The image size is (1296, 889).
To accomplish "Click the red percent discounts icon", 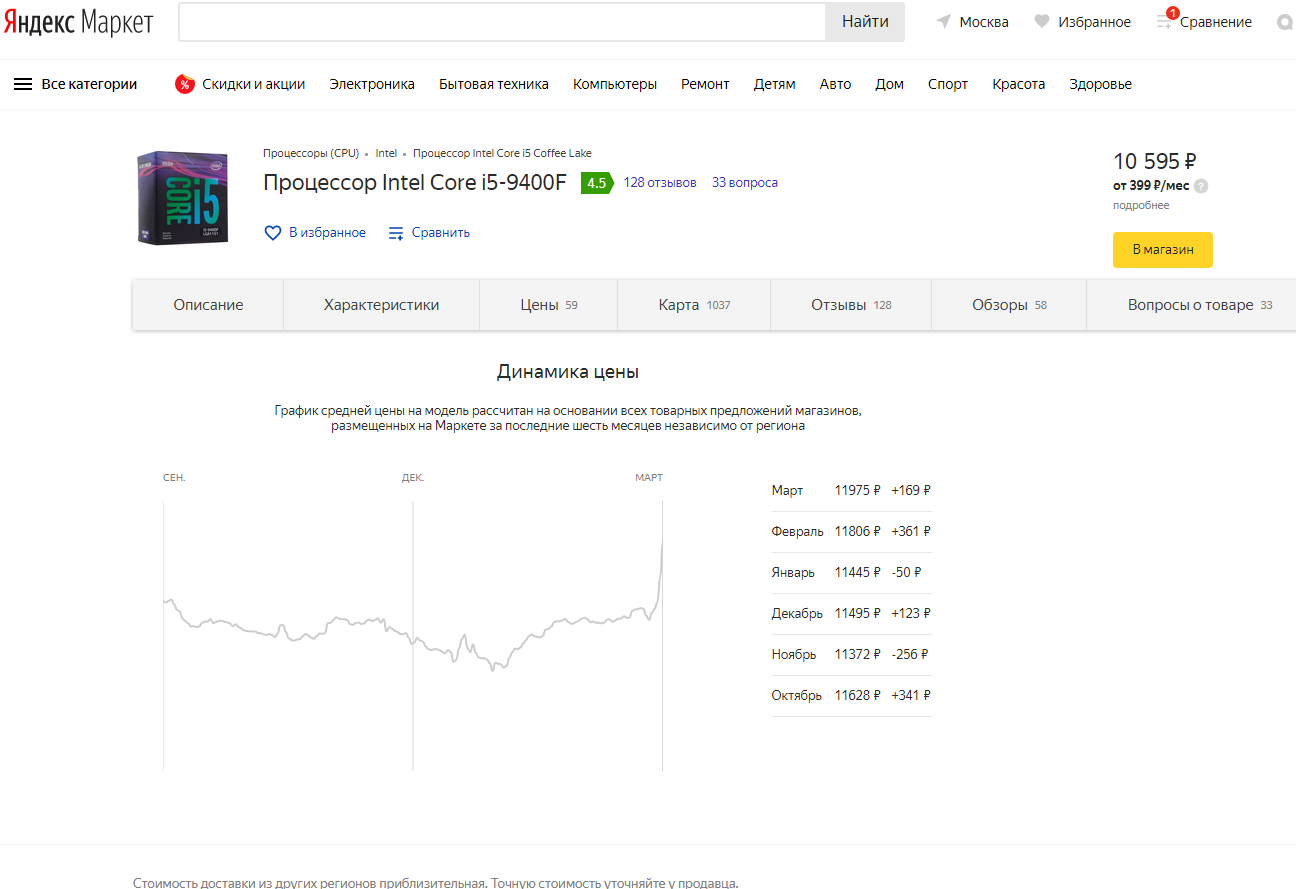I will (184, 84).
